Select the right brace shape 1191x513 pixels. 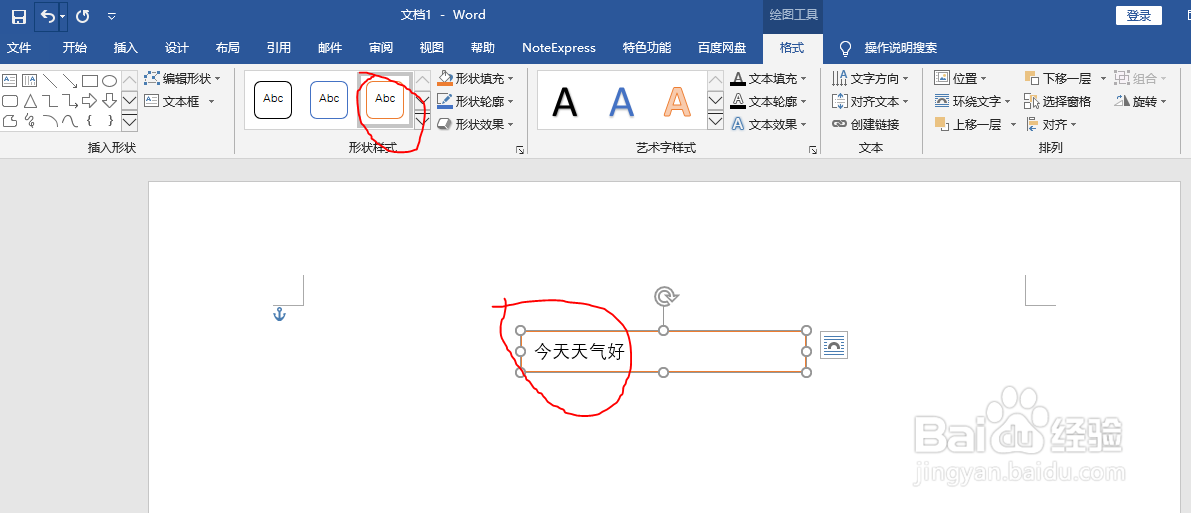(x=109, y=120)
